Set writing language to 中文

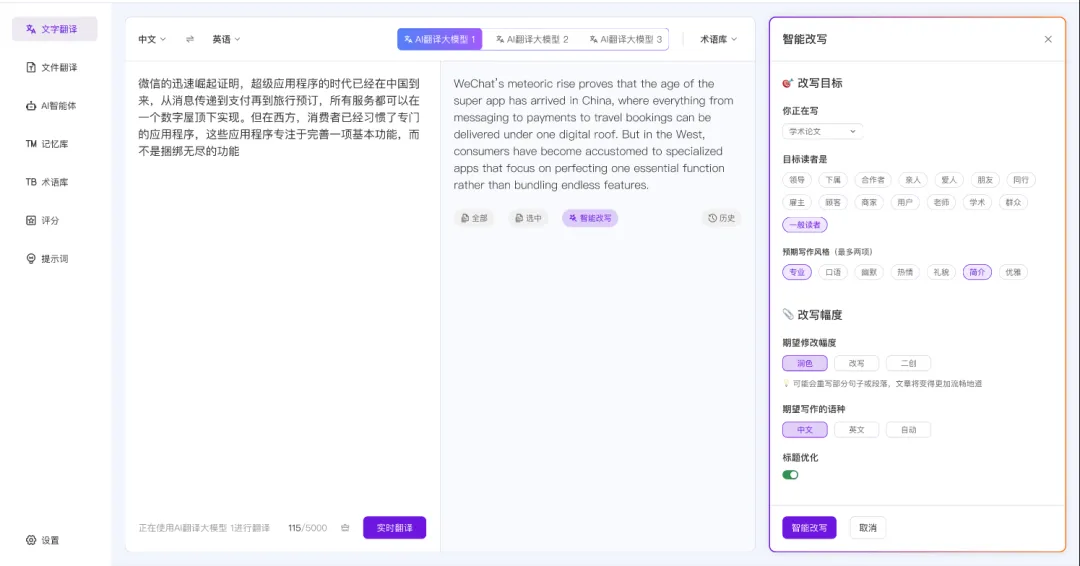pyautogui.click(x=804, y=430)
